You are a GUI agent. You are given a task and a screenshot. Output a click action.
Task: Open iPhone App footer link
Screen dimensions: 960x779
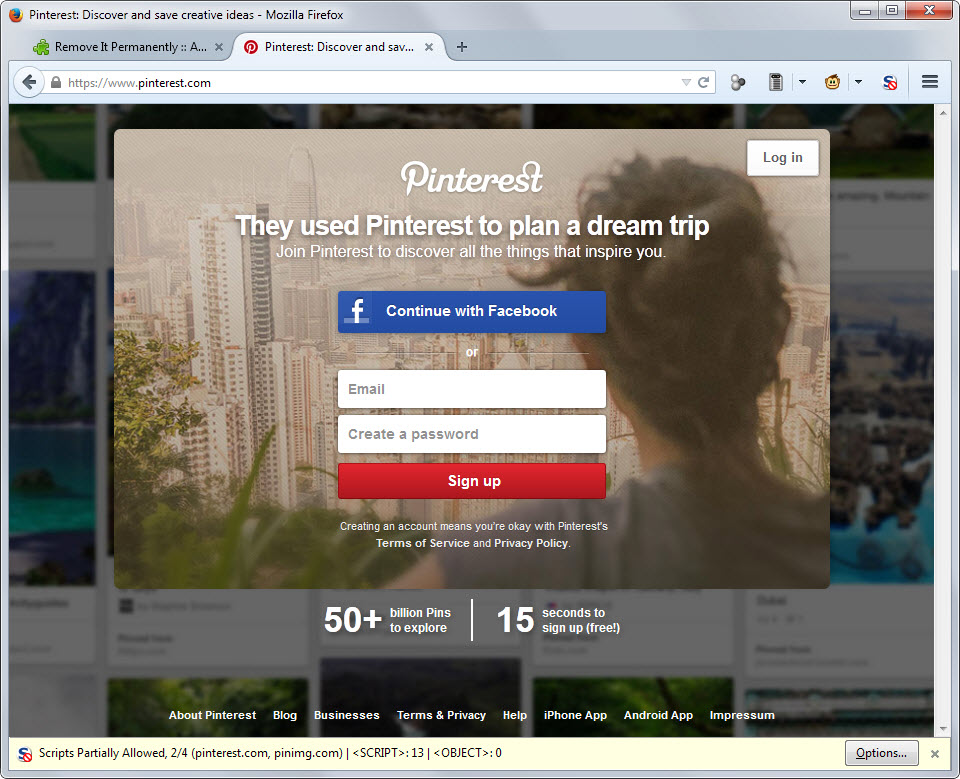[575, 715]
